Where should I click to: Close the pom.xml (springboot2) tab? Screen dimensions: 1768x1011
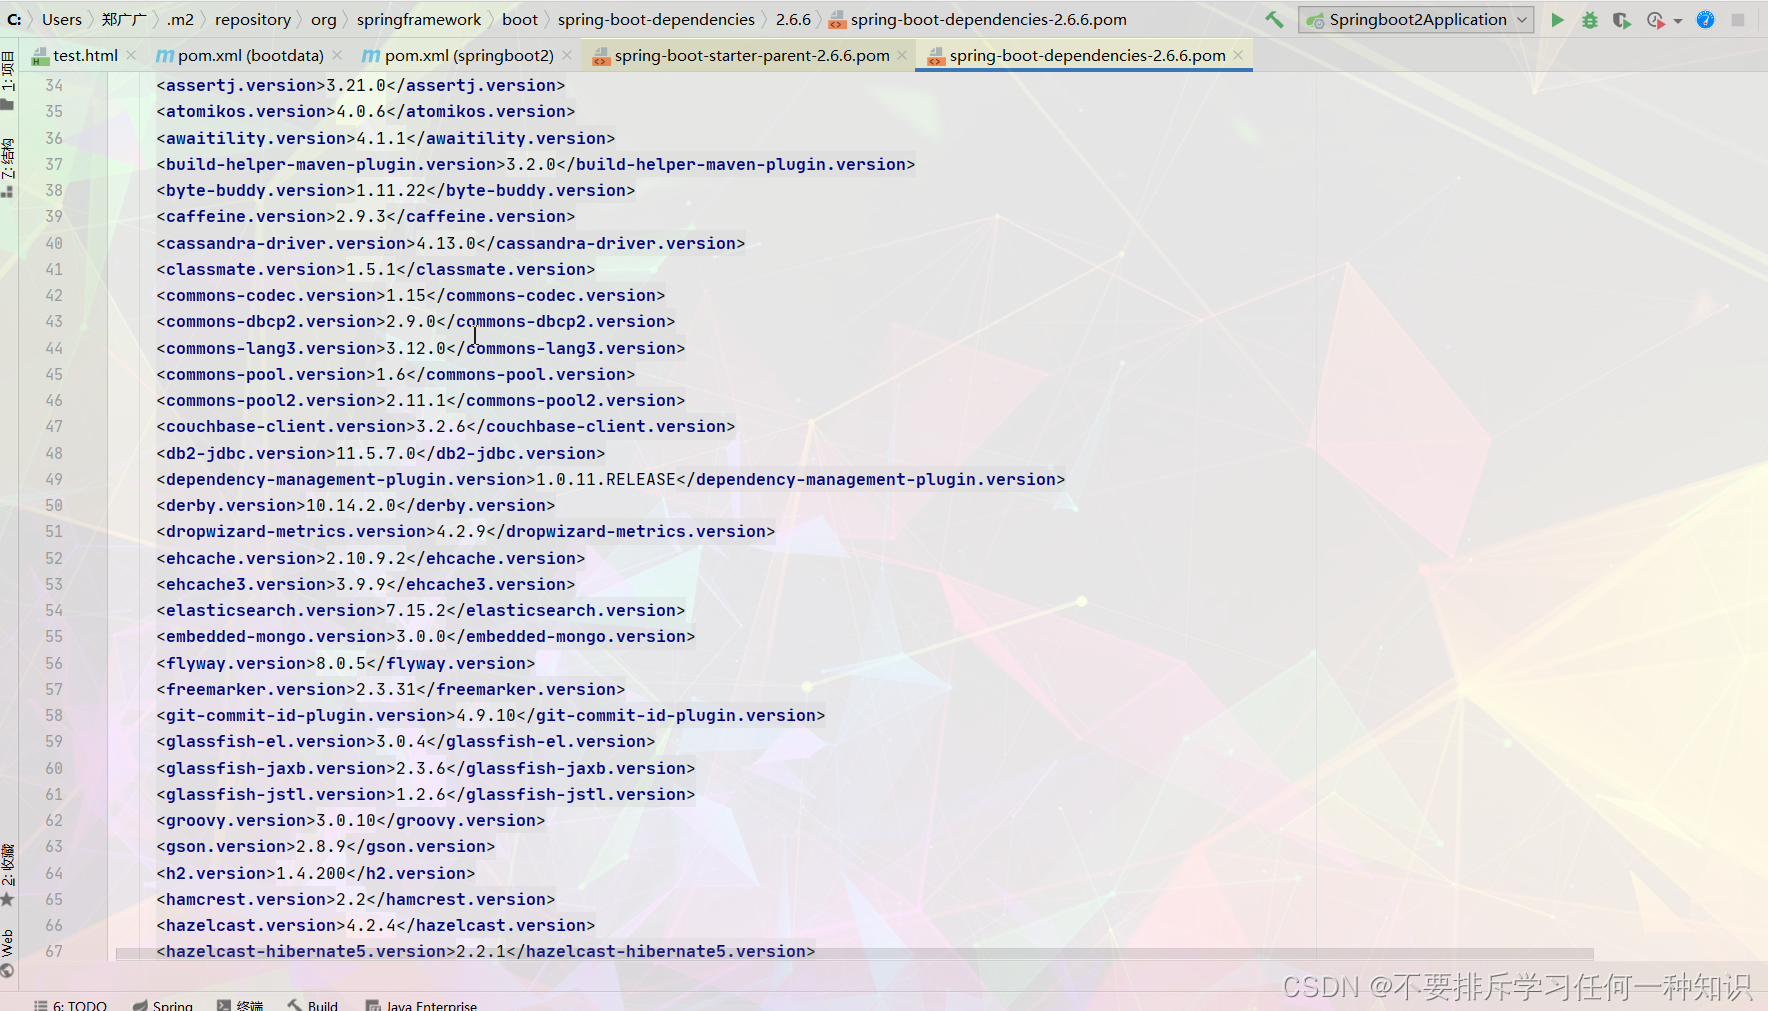pyautogui.click(x=567, y=55)
